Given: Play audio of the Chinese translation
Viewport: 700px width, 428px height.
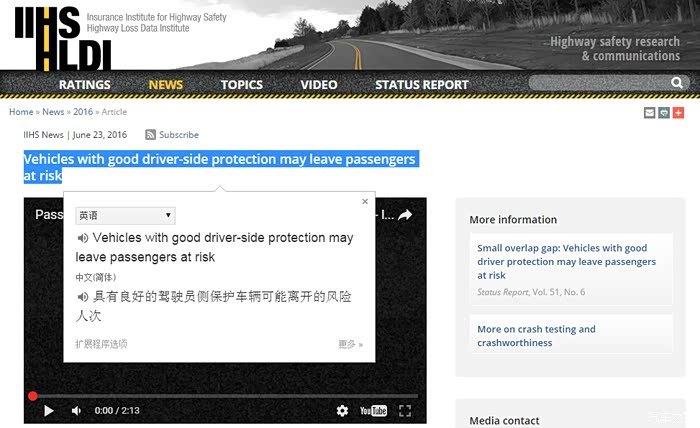Looking at the screenshot, I should (x=82, y=297).
